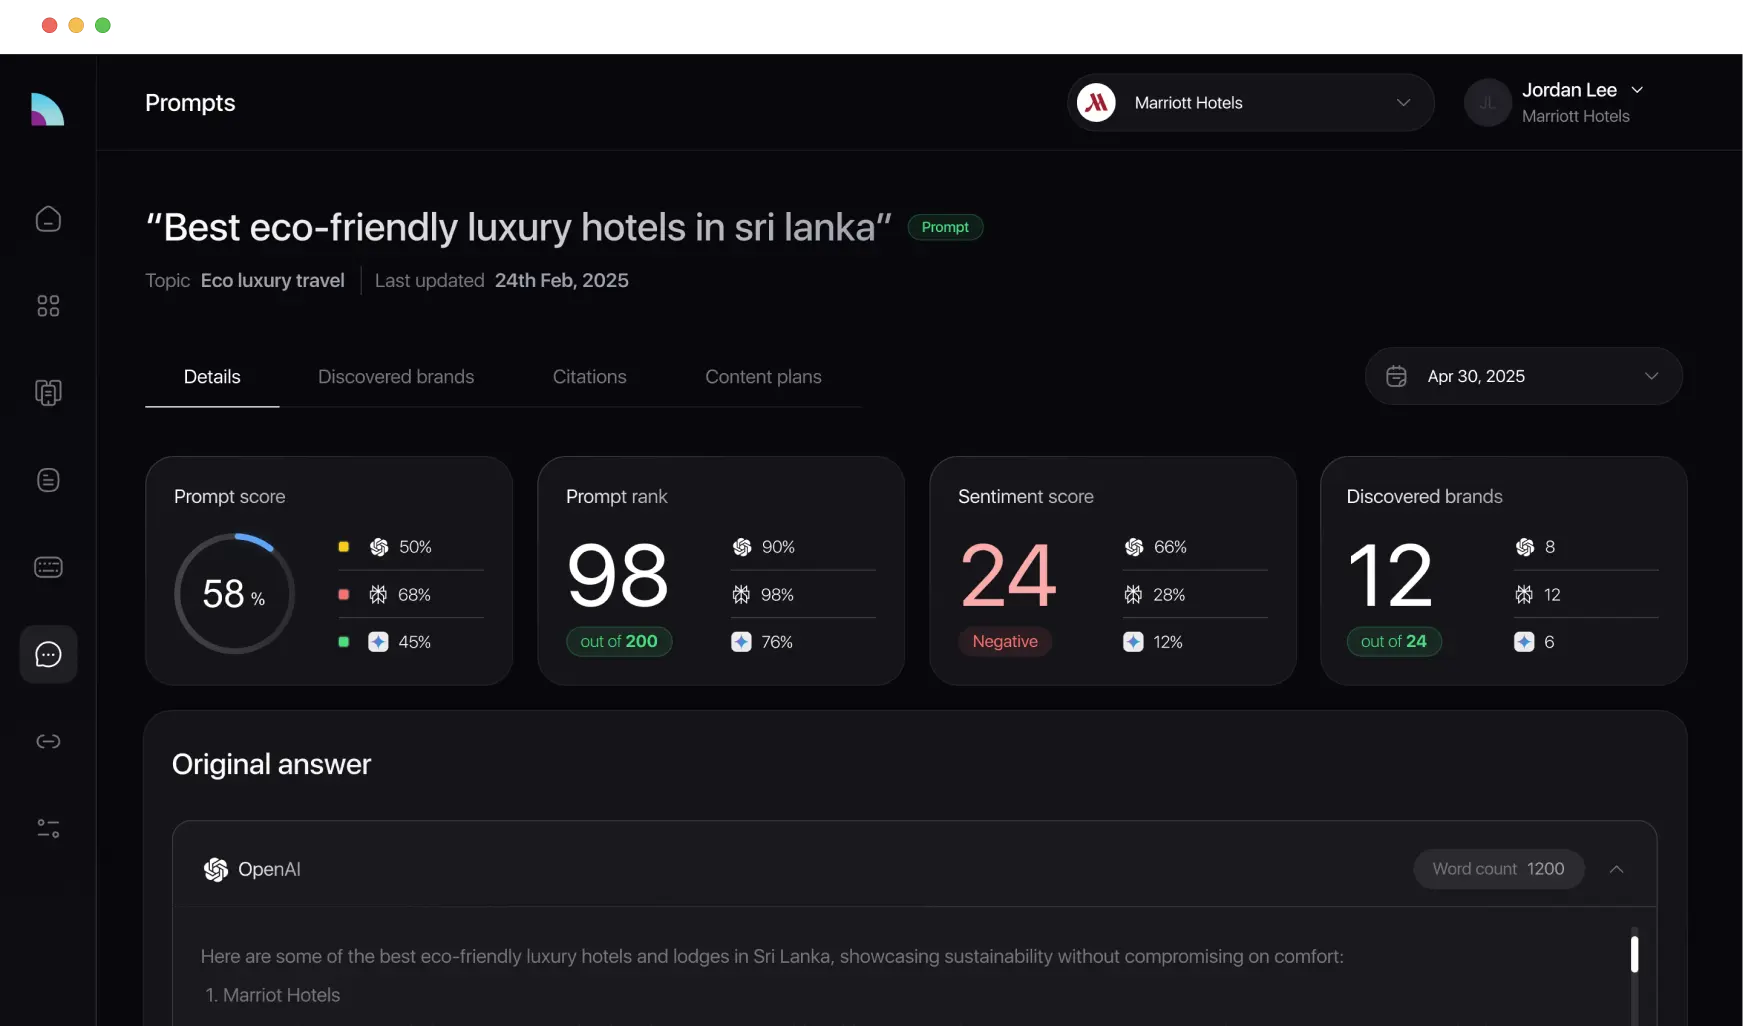The image size is (1744, 1026).
Task: Click the Perplexity icon next to 28% in Sentiment score
Action: (1133, 595)
